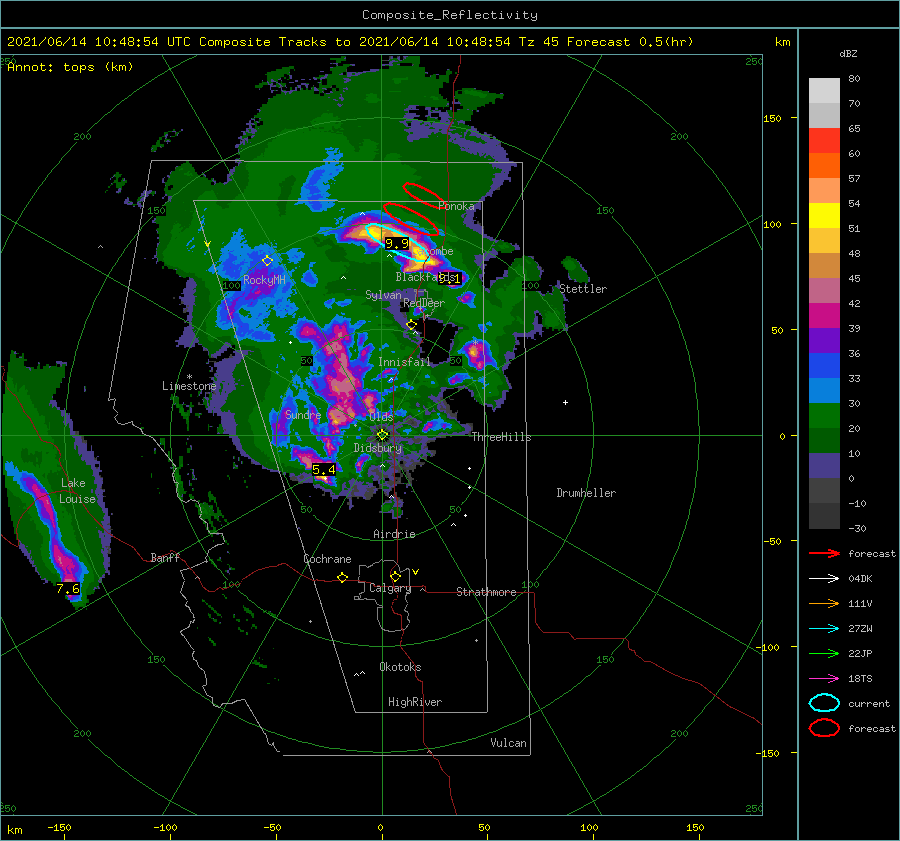
Task: Click the Innisfail label
Action: tap(404, 362)
